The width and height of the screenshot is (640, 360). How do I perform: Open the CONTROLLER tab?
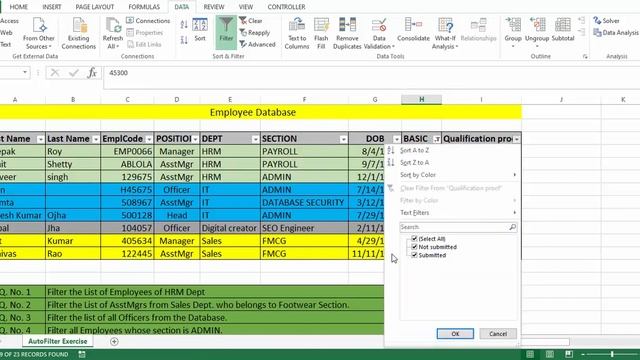[x=286, y=7]
